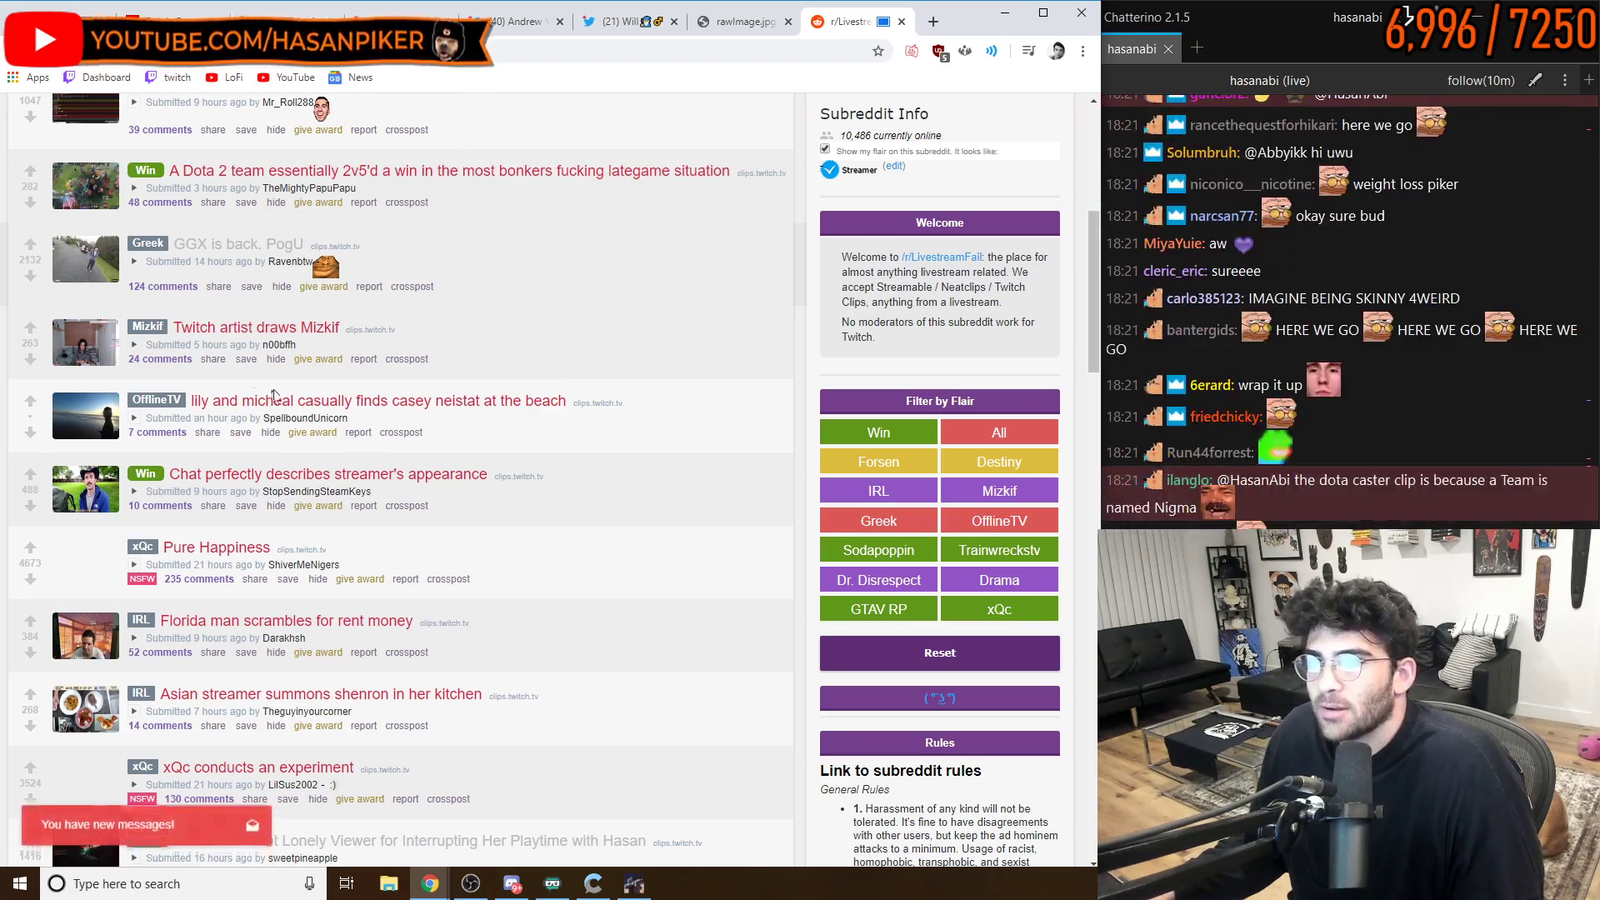The height and width of the screenshot is (900, 1600).
Task: Open user Solumbruh in Chatterino chat
Action: coord(1203,153)
